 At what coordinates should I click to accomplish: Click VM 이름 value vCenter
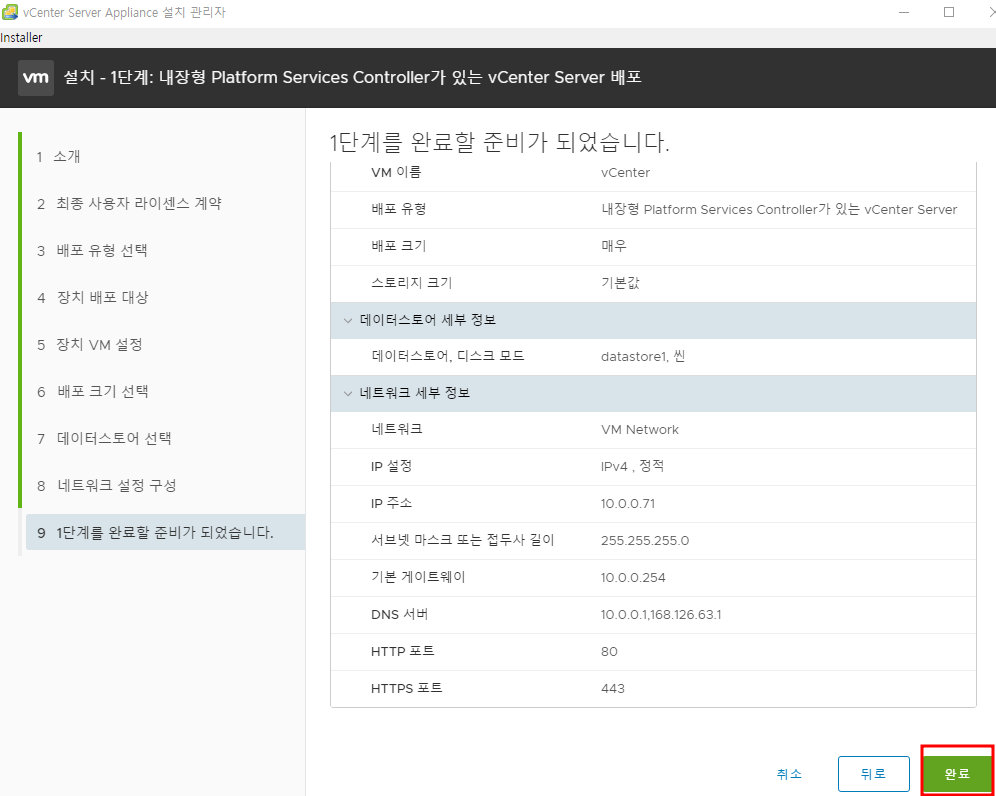(625, 173)
